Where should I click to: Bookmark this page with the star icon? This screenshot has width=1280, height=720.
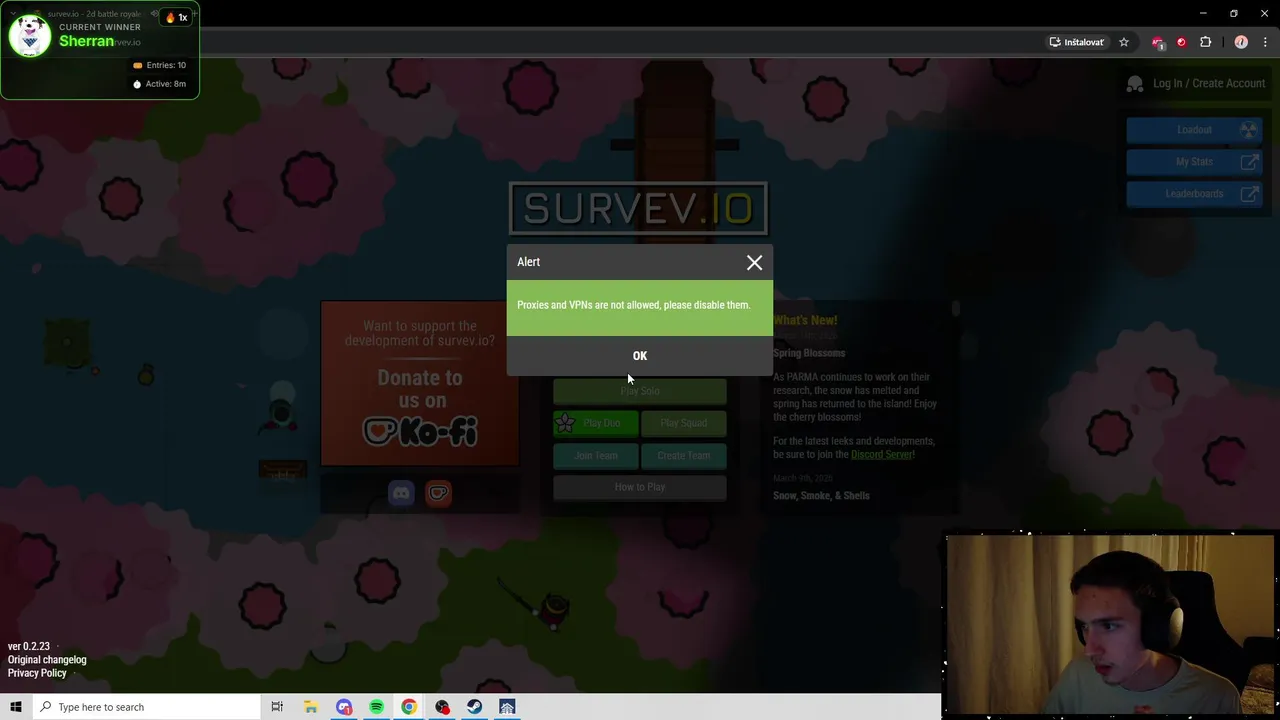click(x=1124, y=42)
